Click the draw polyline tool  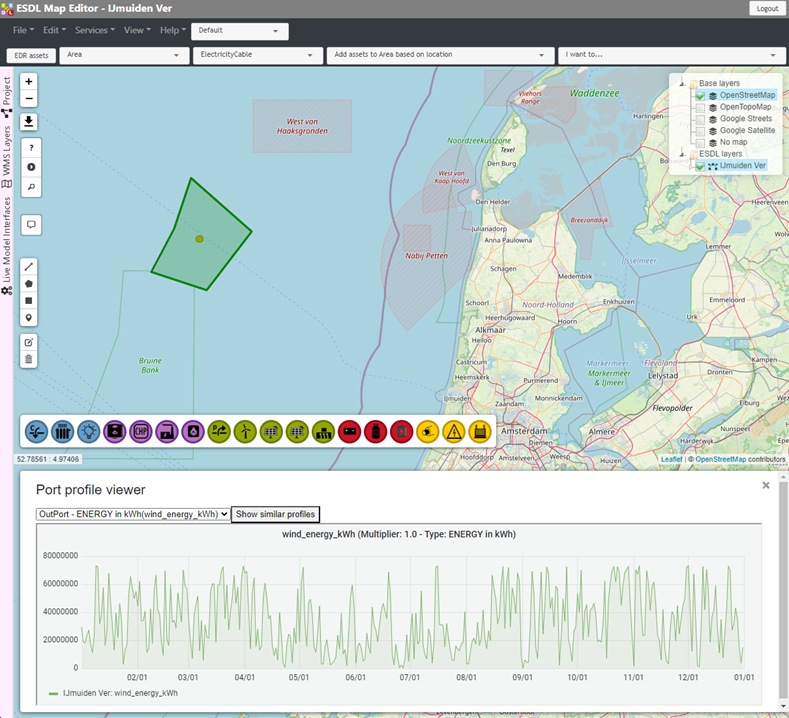[29, 266]
